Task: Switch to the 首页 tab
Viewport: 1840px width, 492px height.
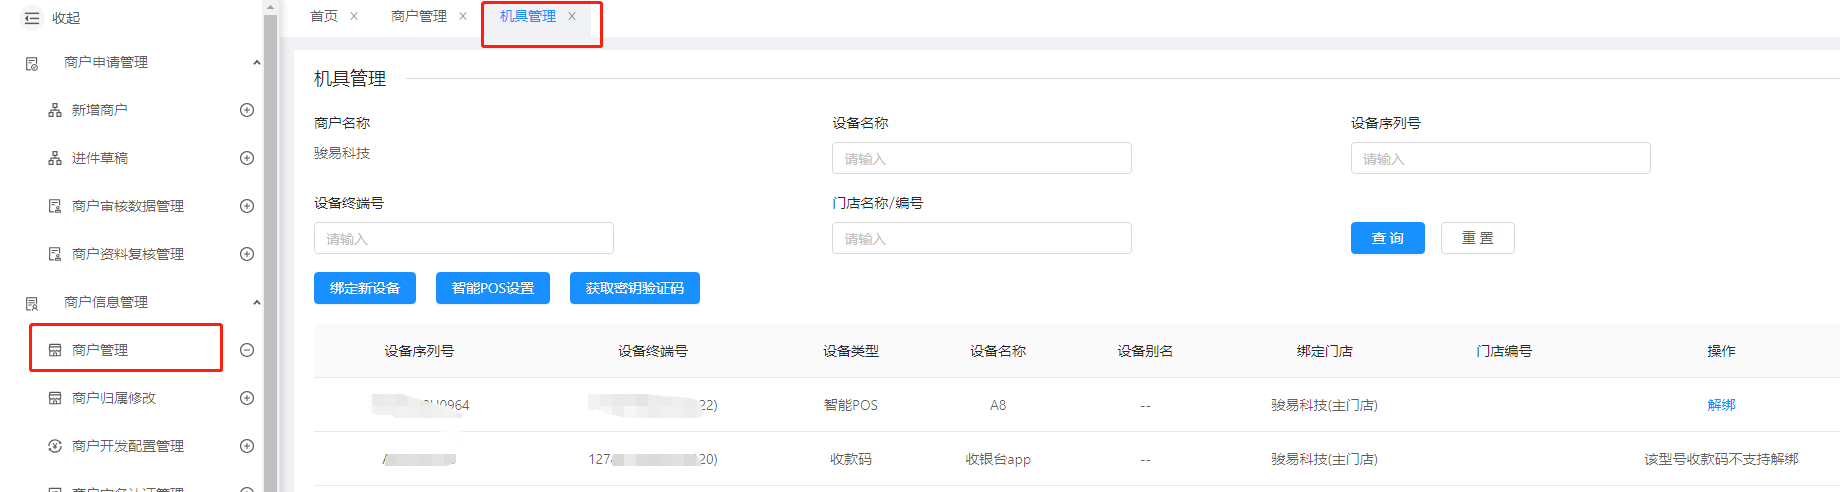Action: click(x=324, y=16)
